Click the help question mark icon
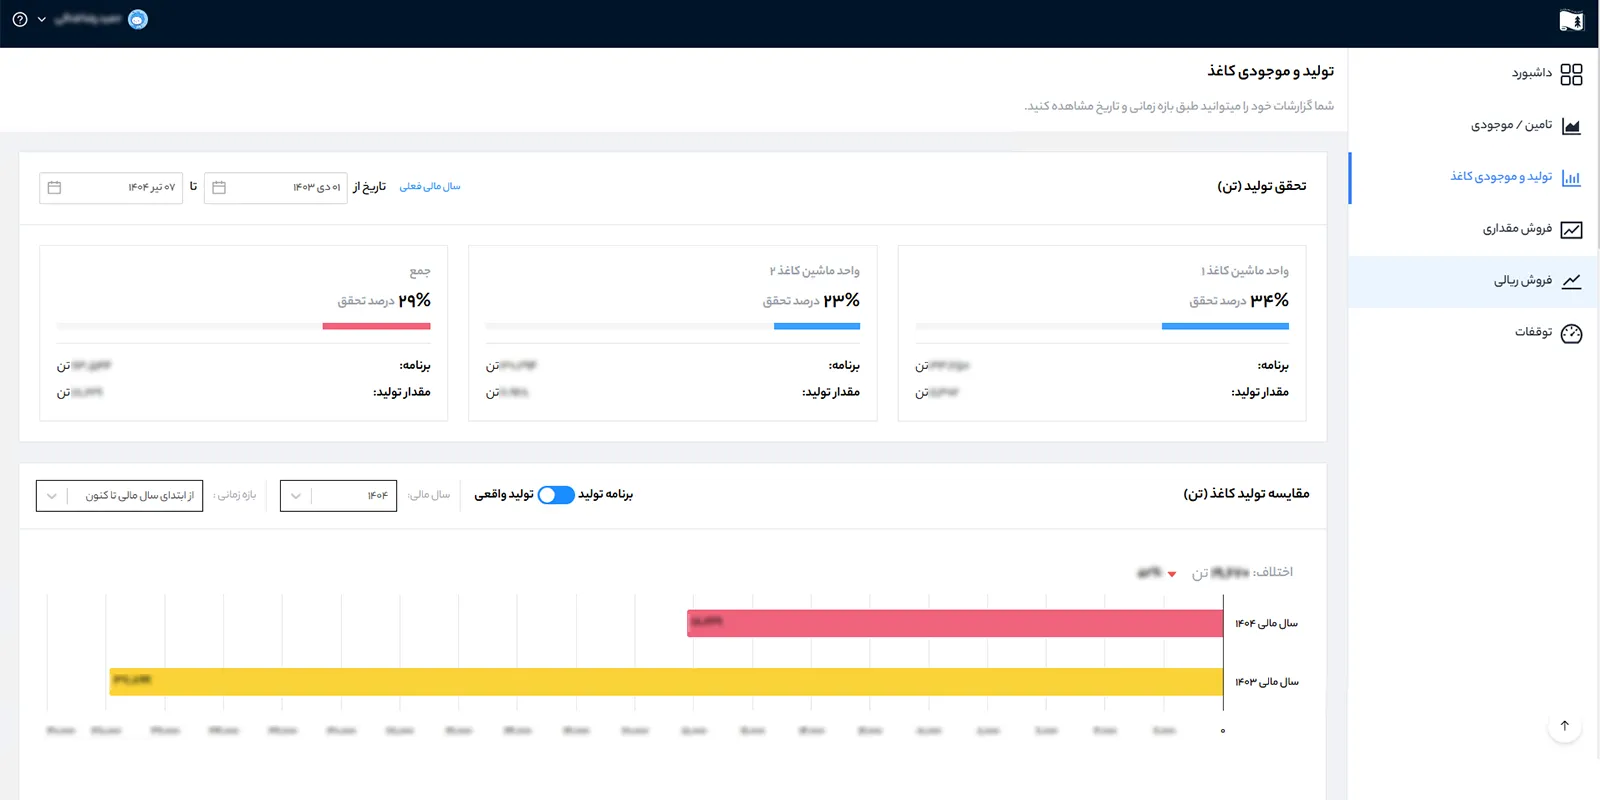1600x800 pixels. coord(19,19)
